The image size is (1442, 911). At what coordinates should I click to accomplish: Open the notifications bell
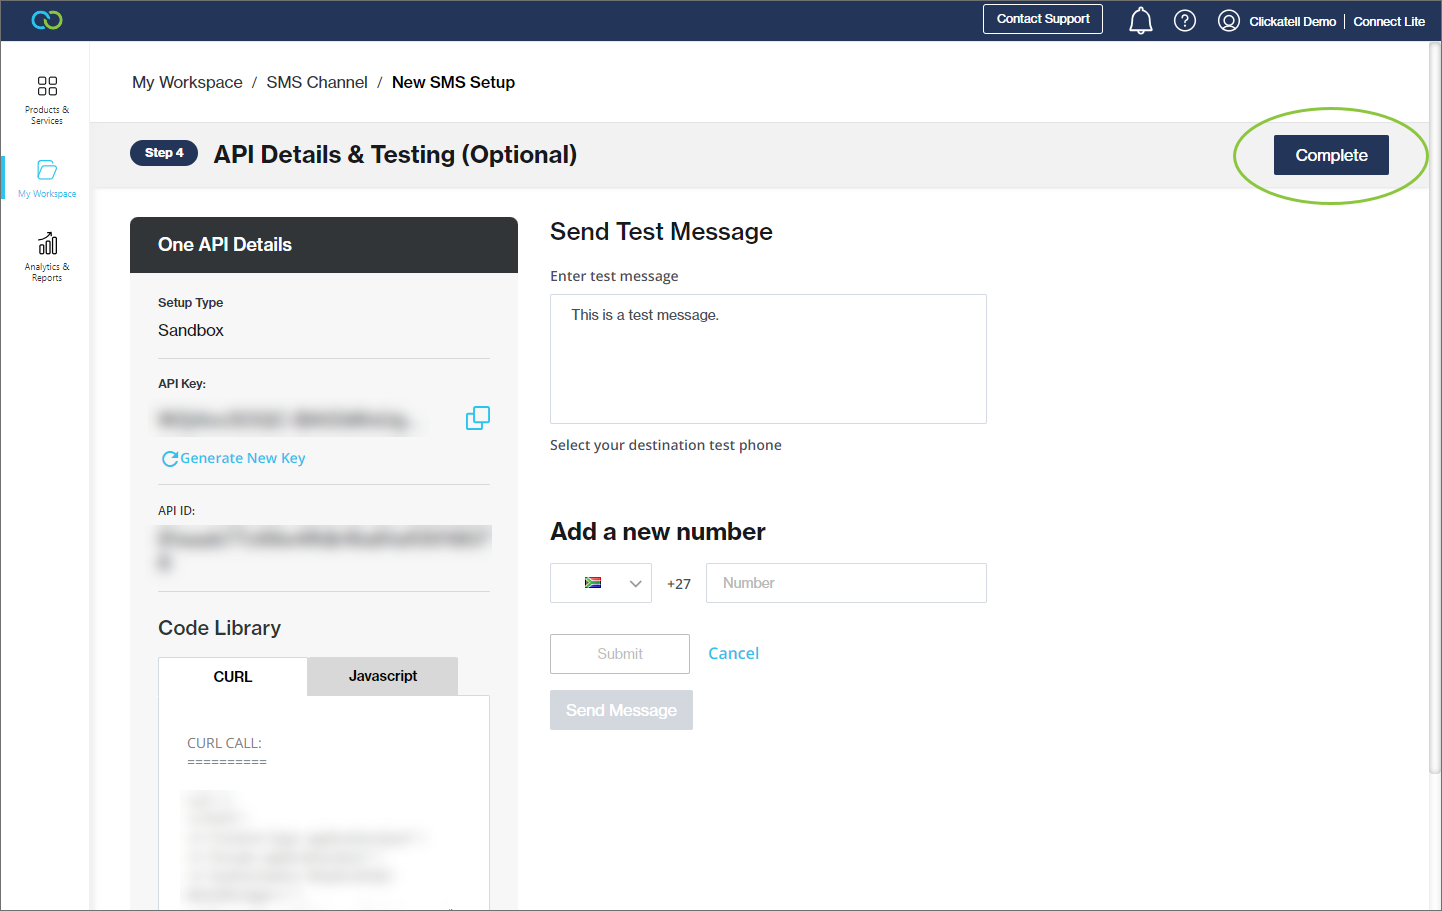tap(1140, 21)
